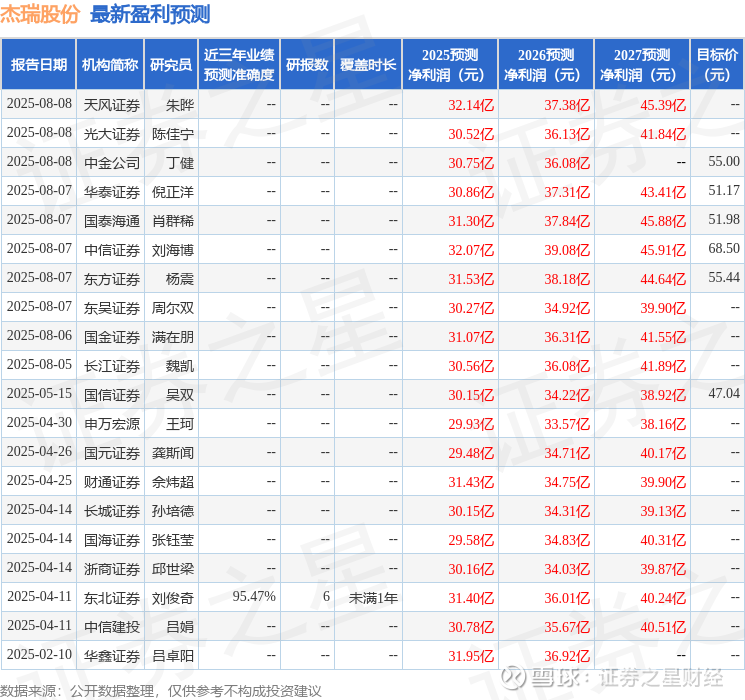Click report date 2025-02-10

(x=39, y=654)
